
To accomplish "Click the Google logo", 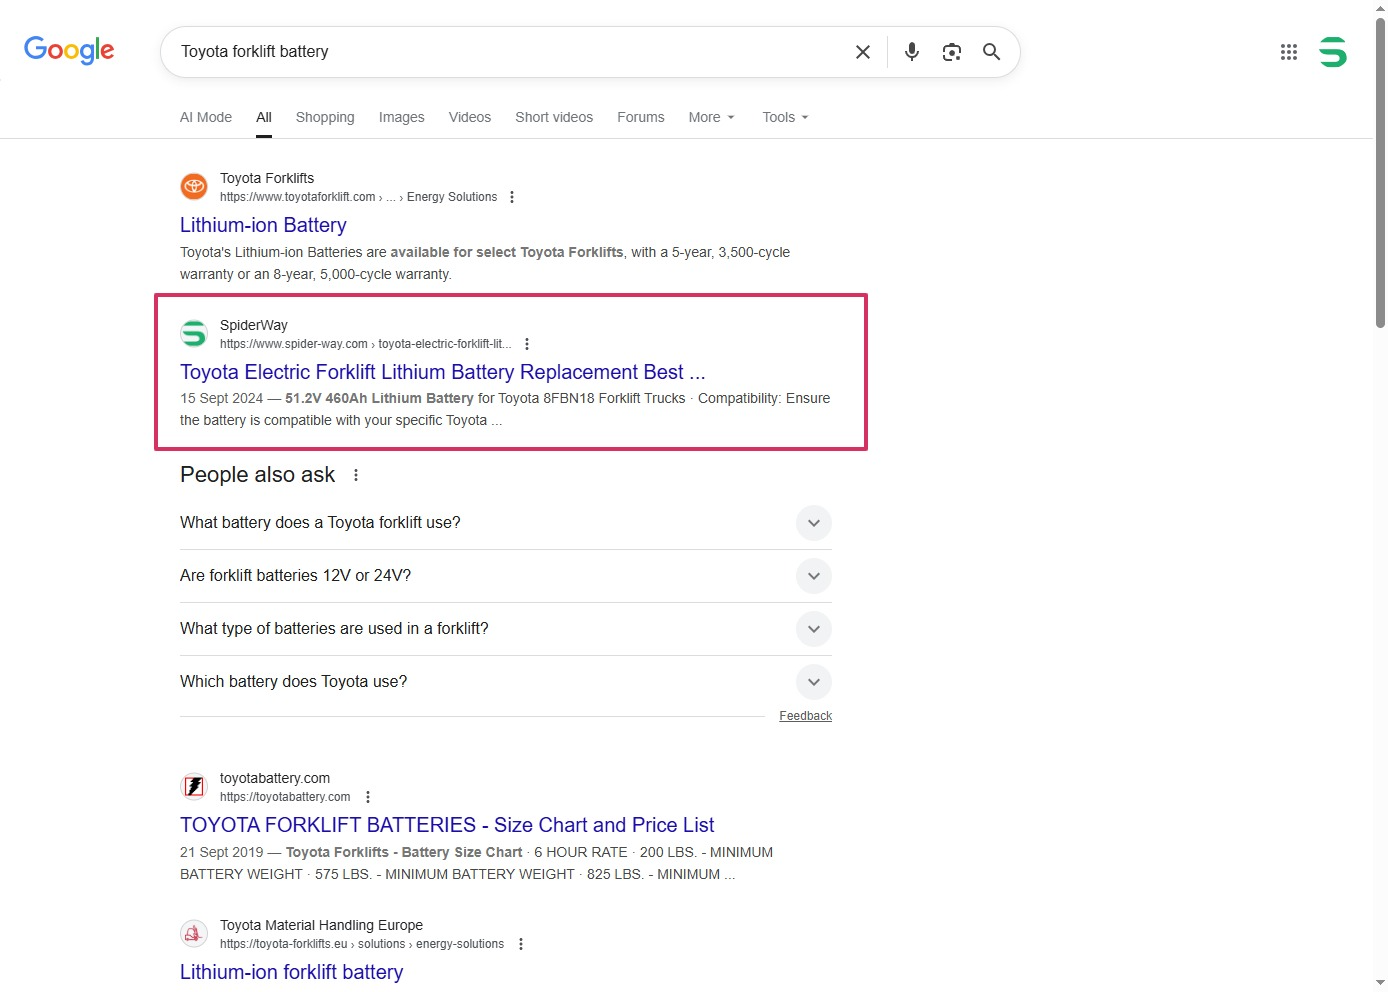I will [x=69, y=50].
